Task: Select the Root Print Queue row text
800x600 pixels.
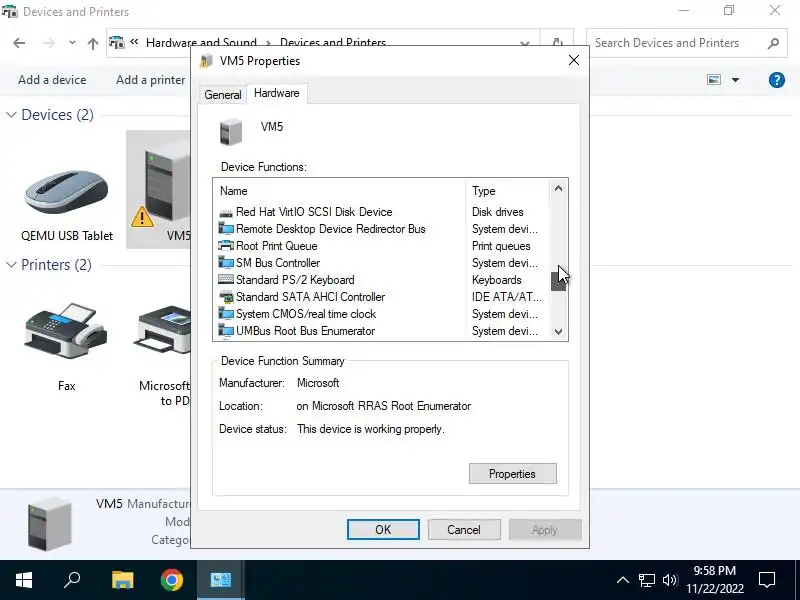Action: click(x=277, y=246)
